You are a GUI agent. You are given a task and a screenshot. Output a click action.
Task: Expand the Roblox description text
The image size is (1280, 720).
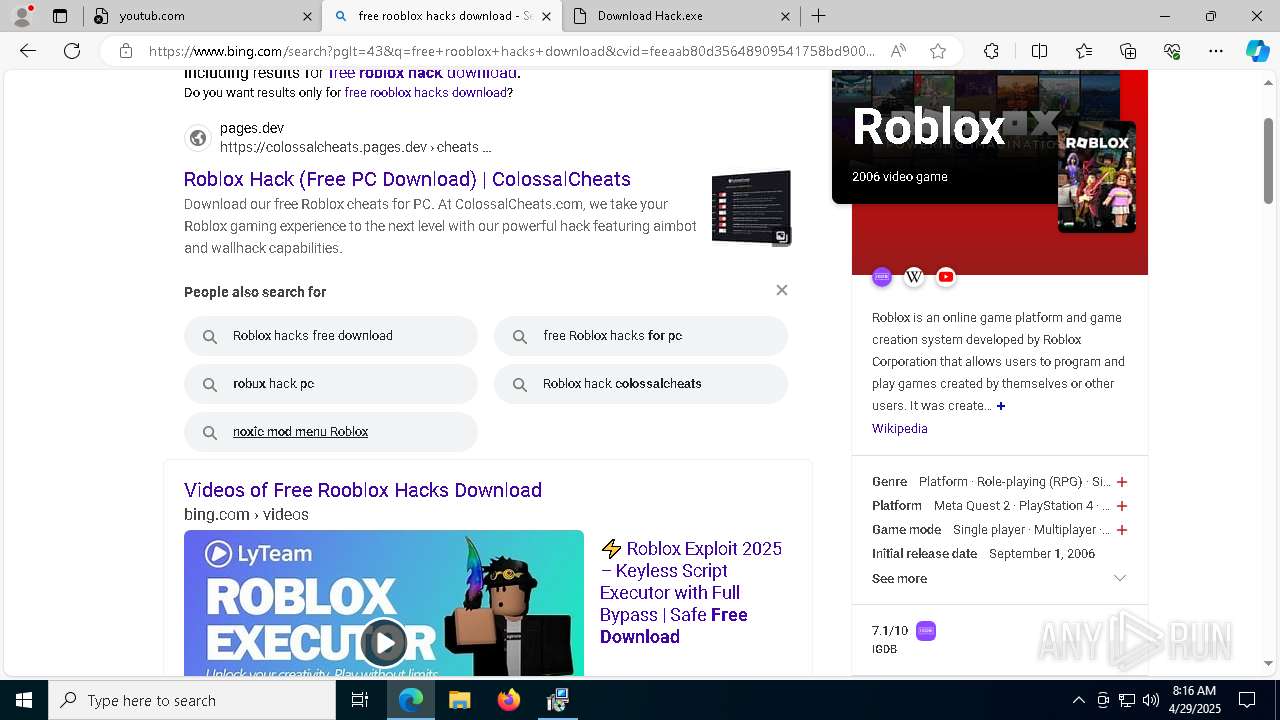1000,406
